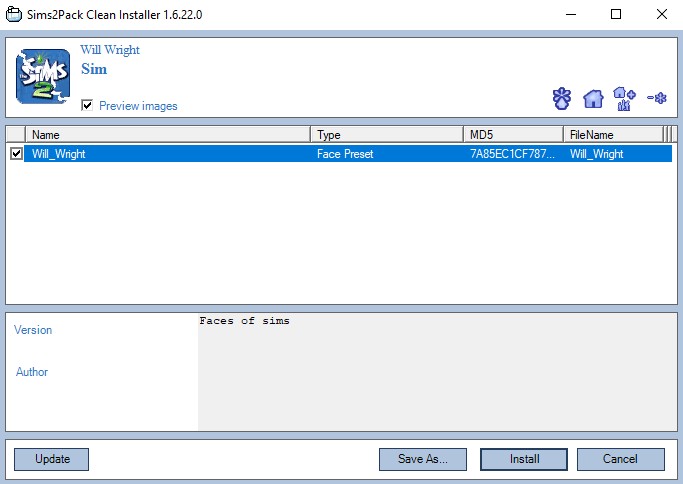Click the Will Wright title text

tap(110, 50)
